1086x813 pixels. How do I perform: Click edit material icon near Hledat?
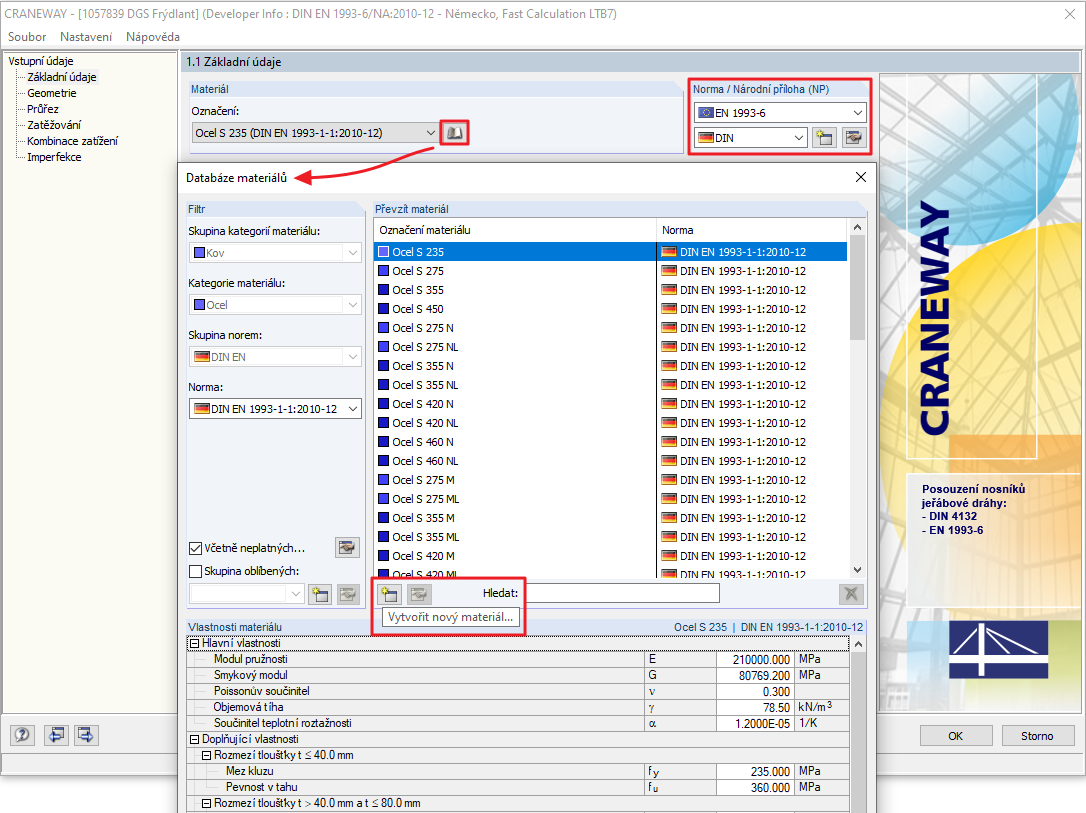pyautogui.click(x=419, y=593)
